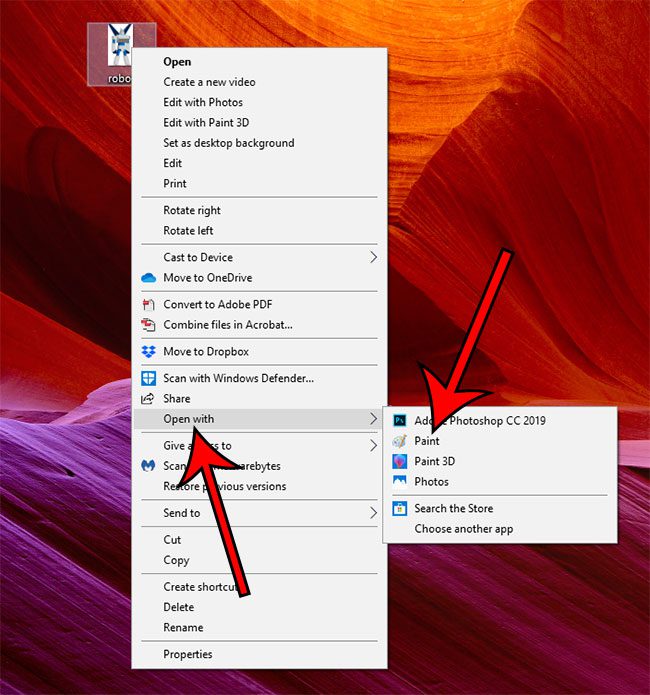Click the Windows Defender shield icon
Viewport: 650px width, 695px height.
tap(149, 379)
